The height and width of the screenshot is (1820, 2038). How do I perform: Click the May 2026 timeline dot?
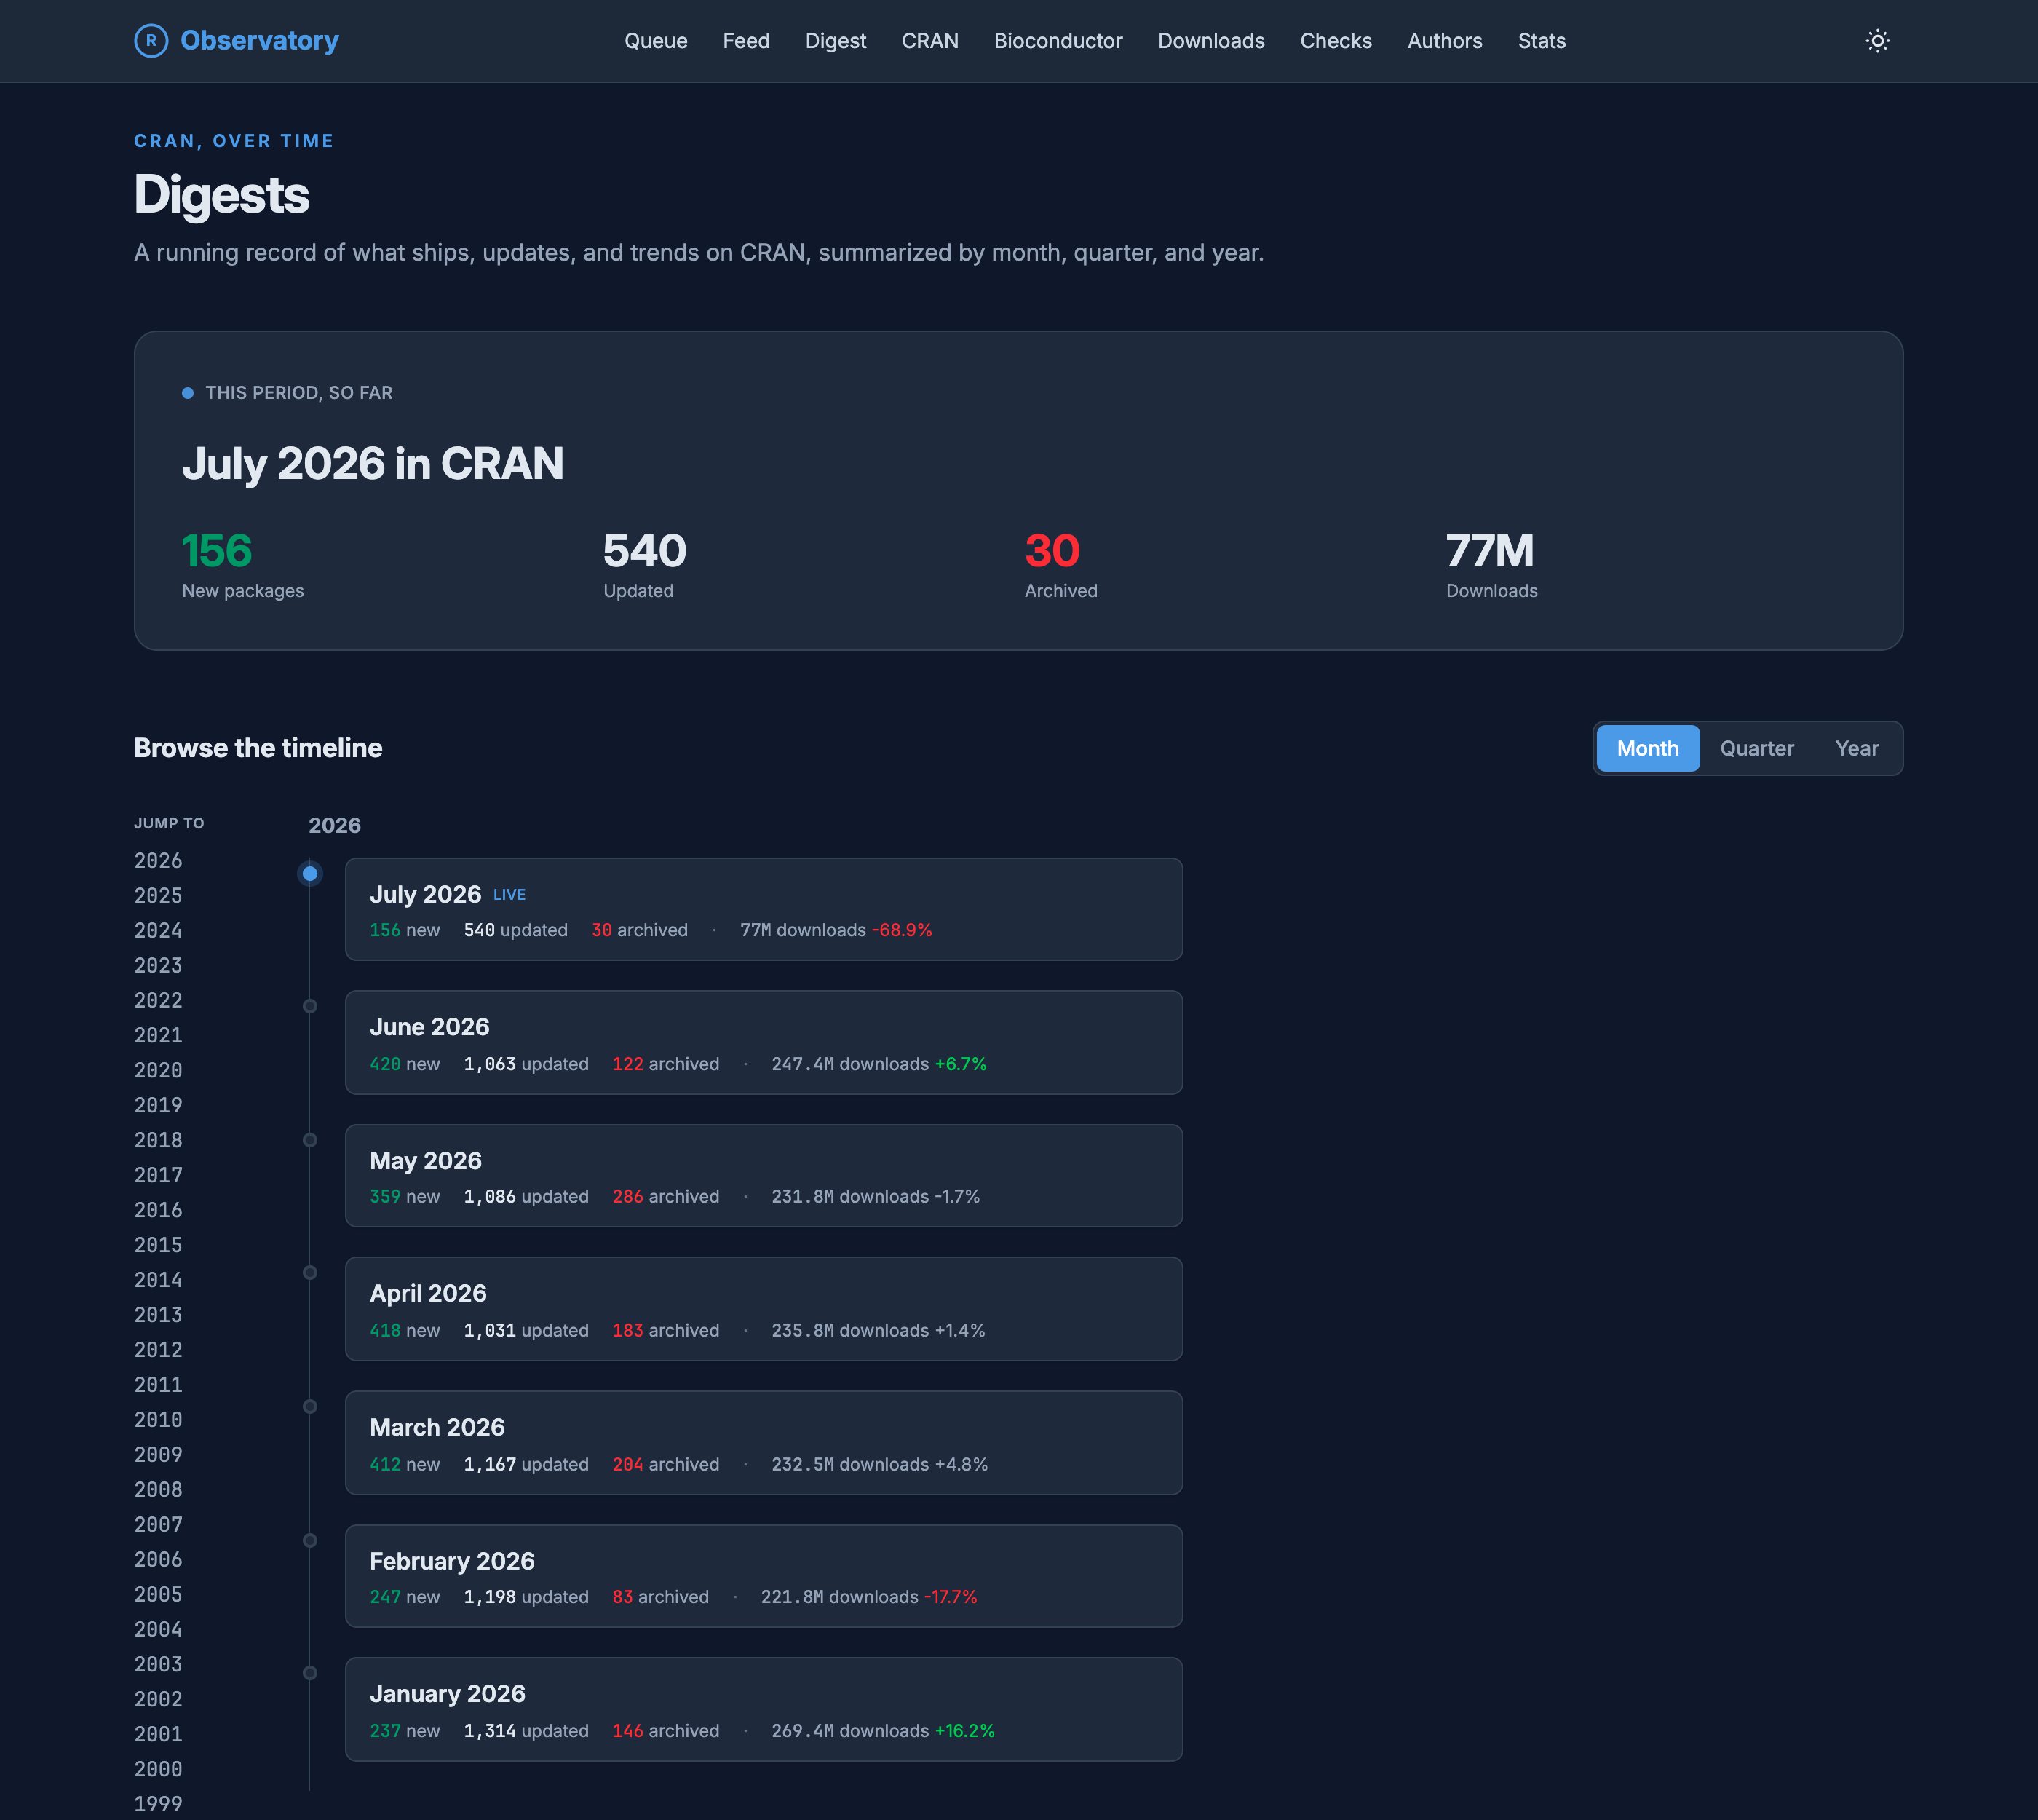(x=310, y=1140)
